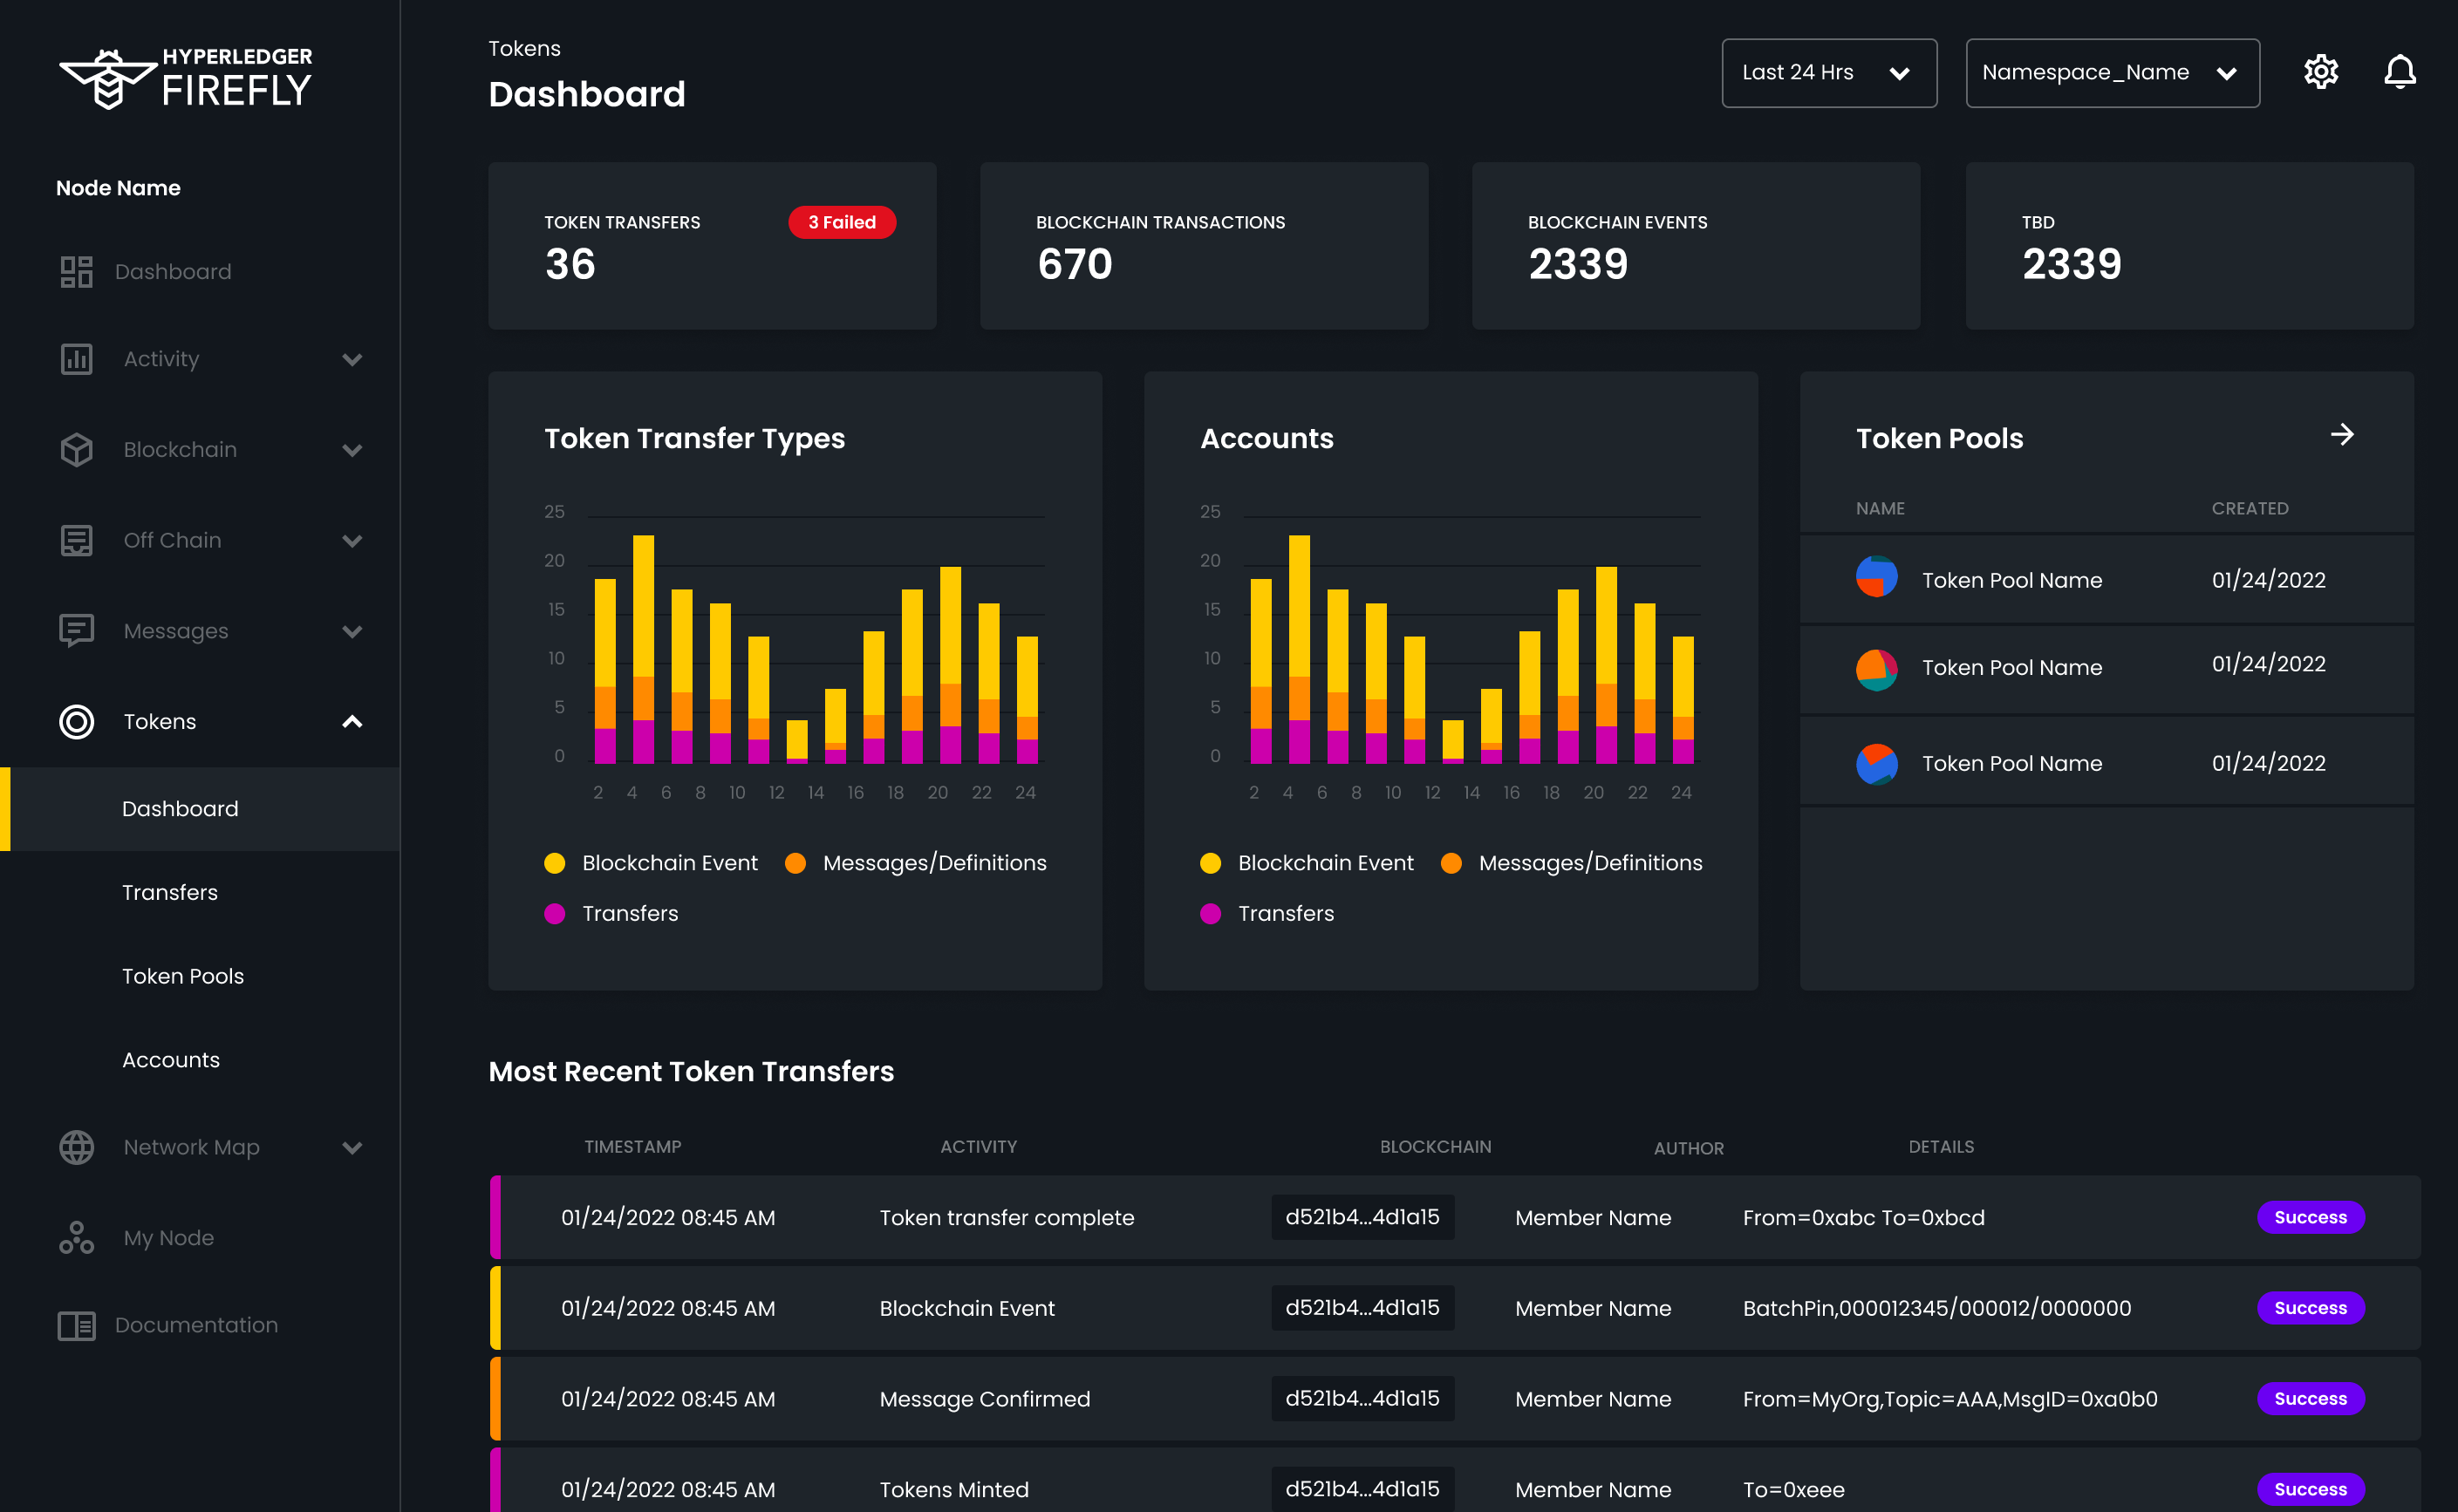Toggle Messages/Definitions legend in Accounts chart
The height and width of the screenshot is (1512, 2458).
point(1571,863)
